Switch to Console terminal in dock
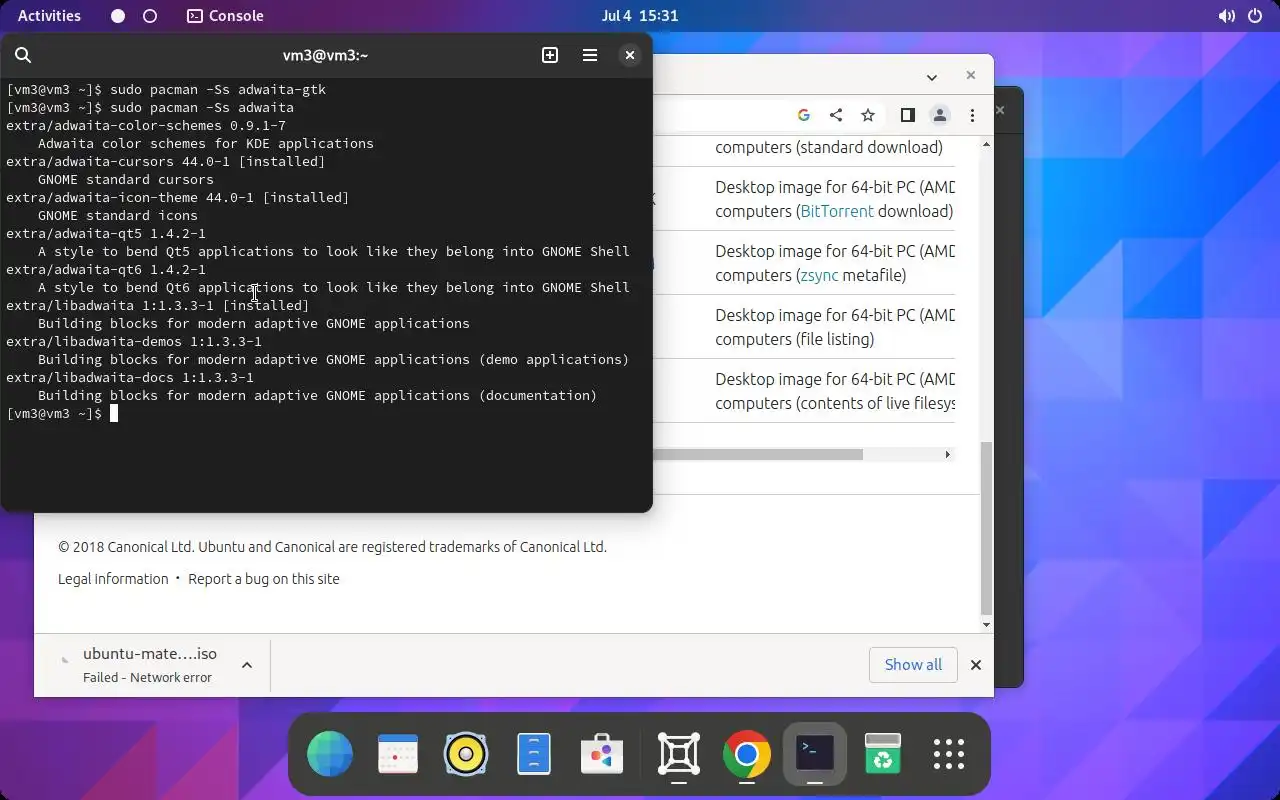Viewport: 1280px width, 800px height. 814,754
